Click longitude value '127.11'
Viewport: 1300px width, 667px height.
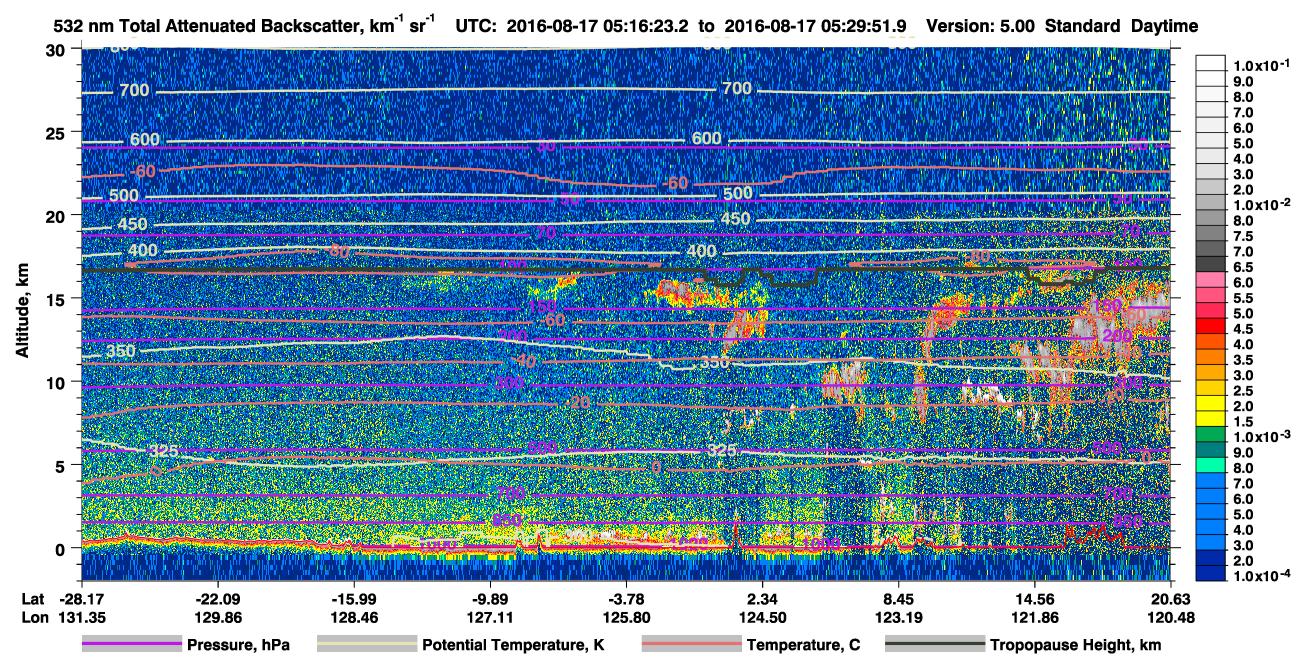pos(490,617)
